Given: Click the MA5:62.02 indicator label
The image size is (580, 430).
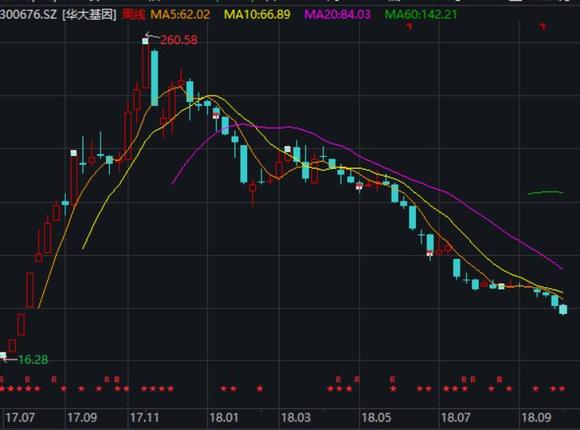Looking at the screenshot, I should [180, 15].
